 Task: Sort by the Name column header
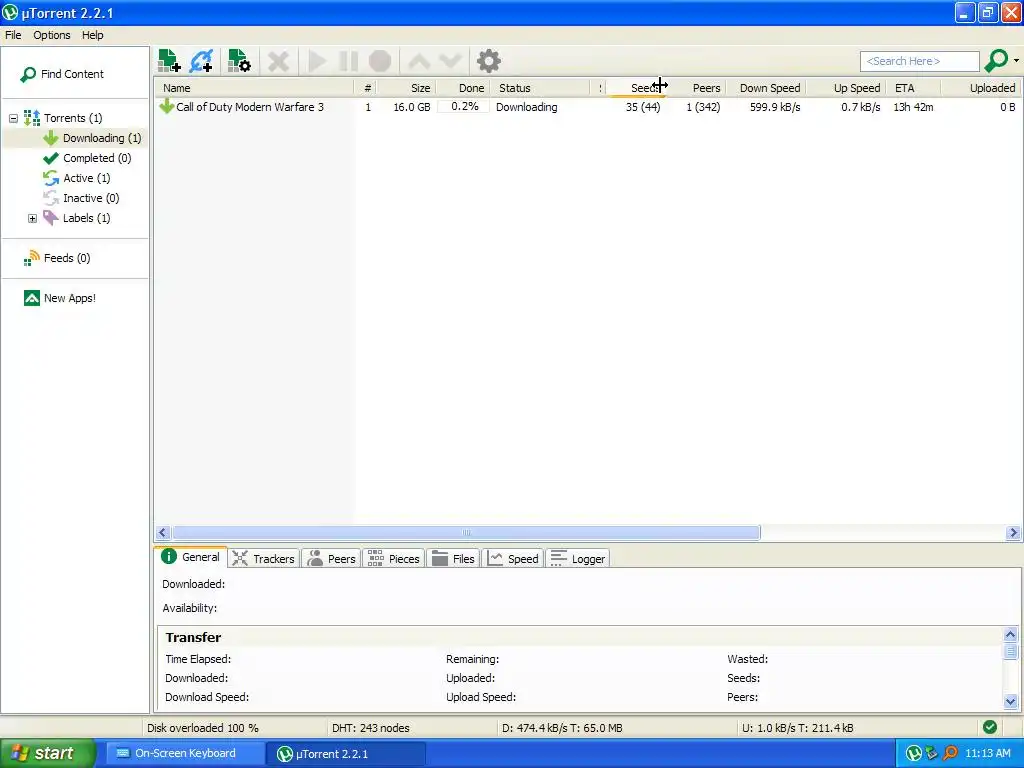[255, 88]
